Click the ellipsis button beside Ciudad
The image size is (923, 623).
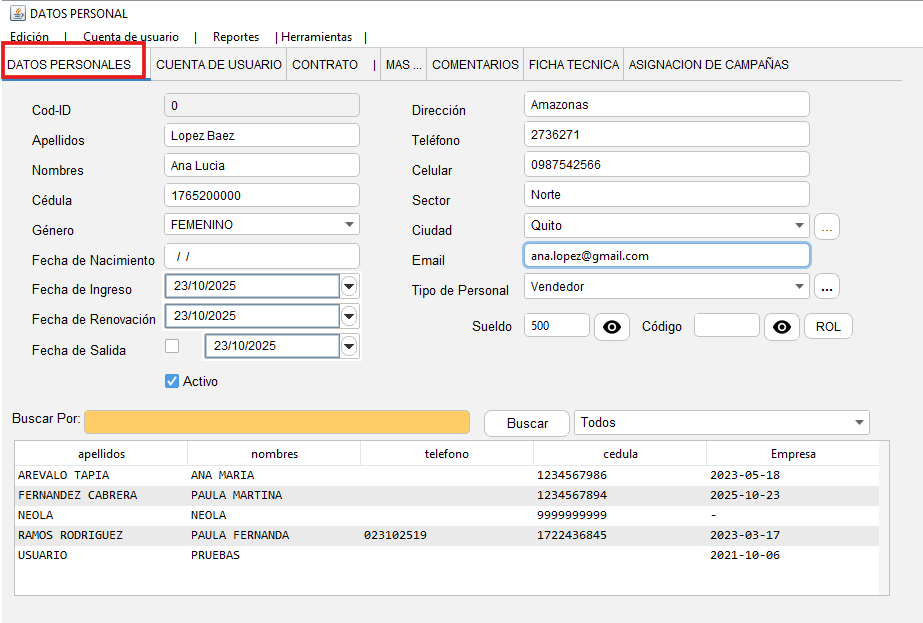pos(826,227)
